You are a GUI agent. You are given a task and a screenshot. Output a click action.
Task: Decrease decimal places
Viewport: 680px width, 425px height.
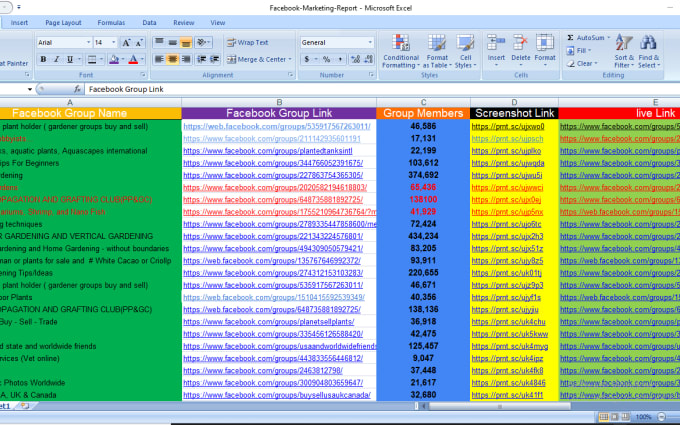pos(369,59)
